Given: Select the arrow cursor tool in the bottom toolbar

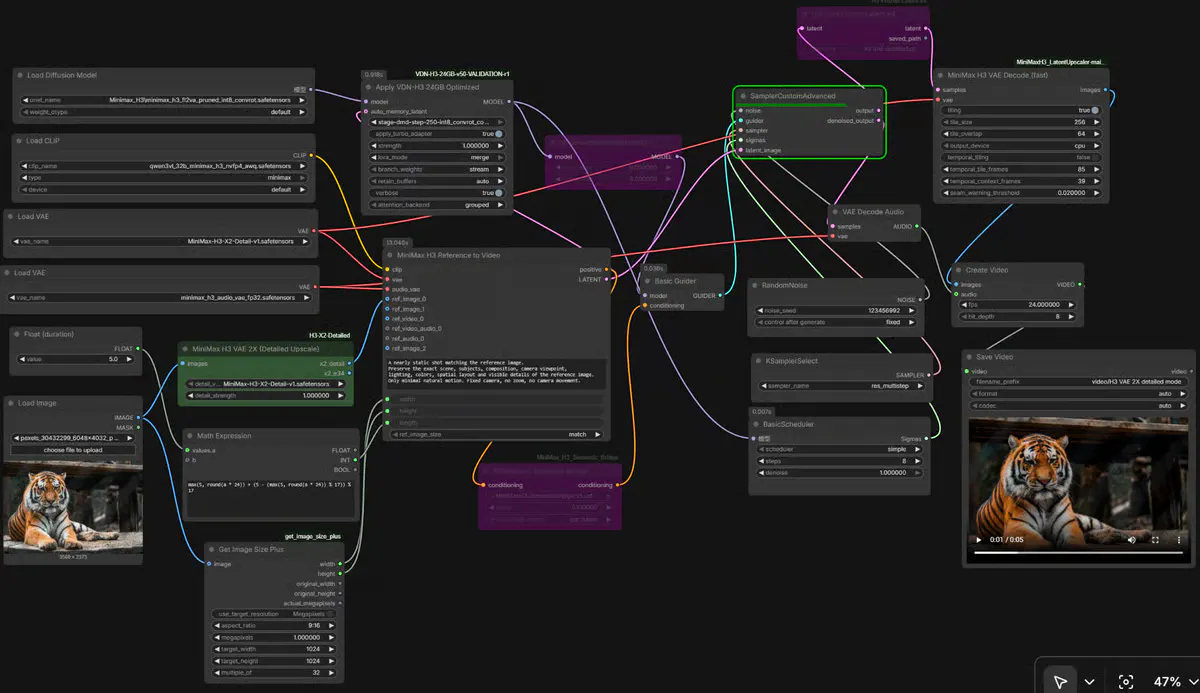Looking at the screenshot, I should [1059, 681].
